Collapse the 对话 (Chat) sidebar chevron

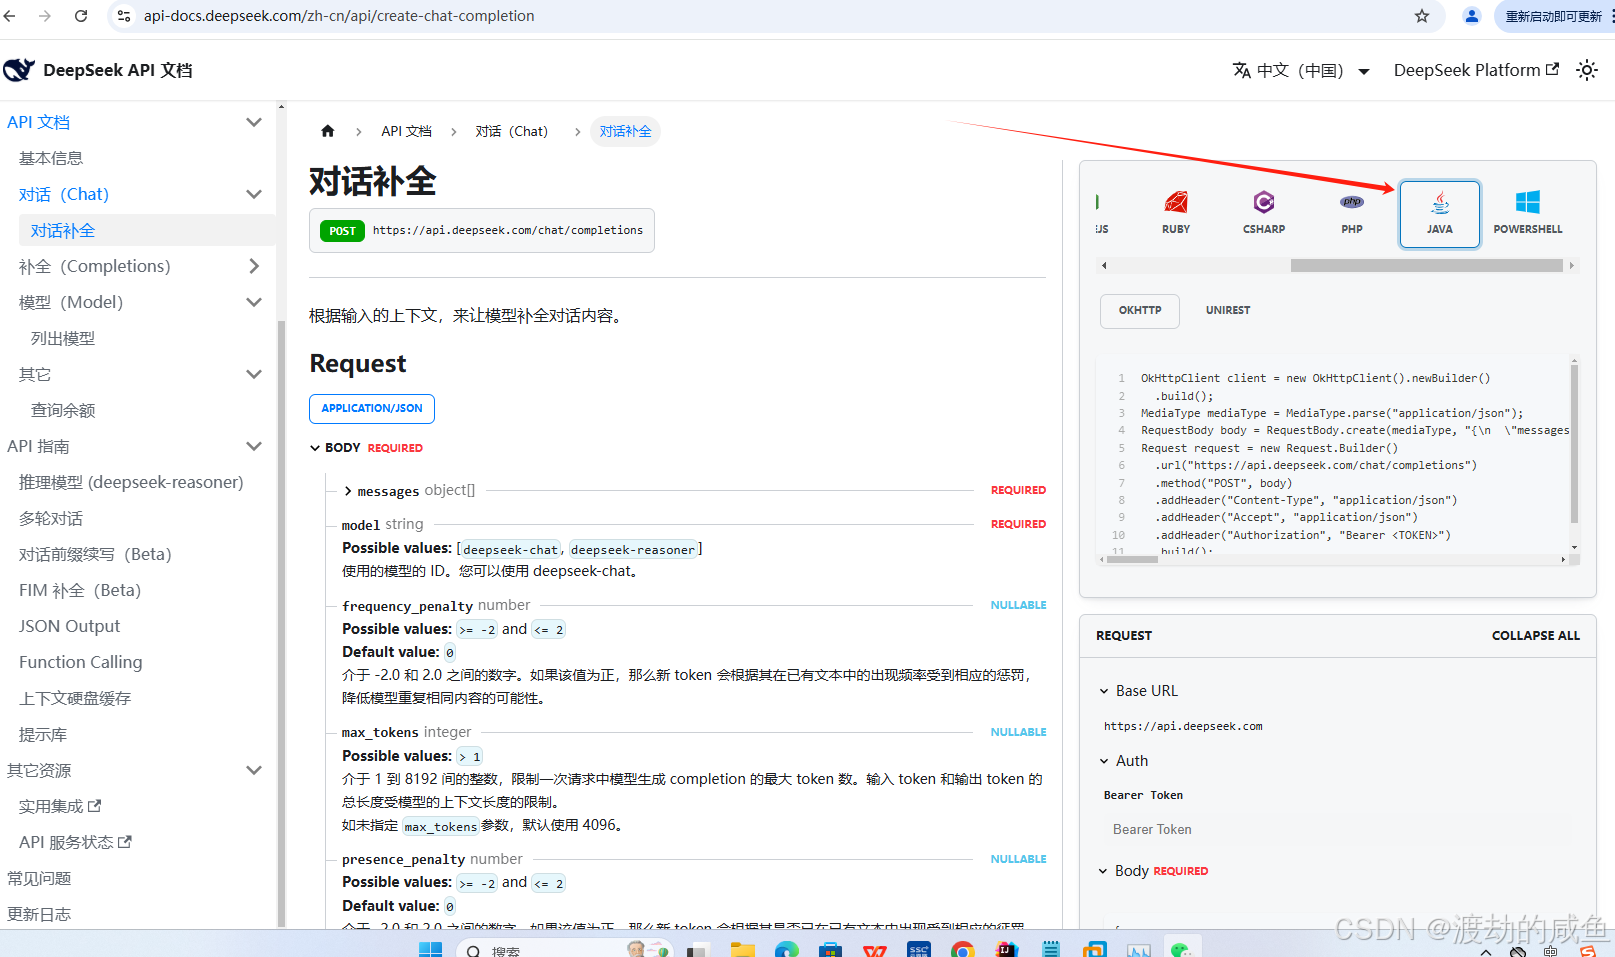coord(254,194)
